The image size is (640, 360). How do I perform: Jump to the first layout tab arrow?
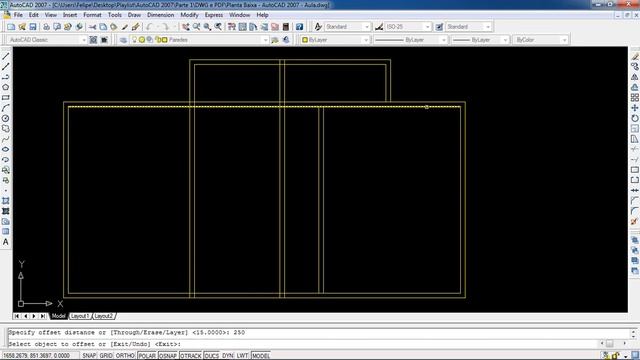pos(16,316)
